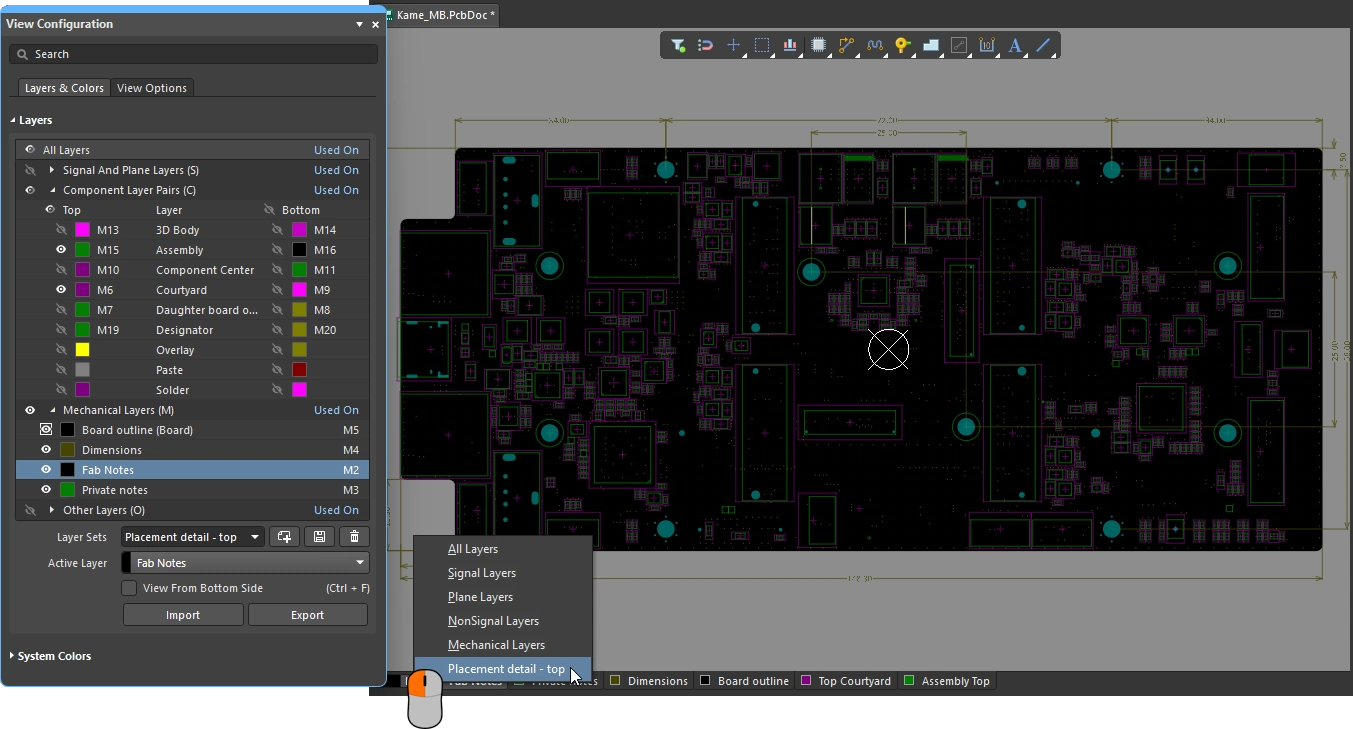Viewport: 1353px width, 729px height.
Task: Delete layer set with trash icon
Action: 354,537
